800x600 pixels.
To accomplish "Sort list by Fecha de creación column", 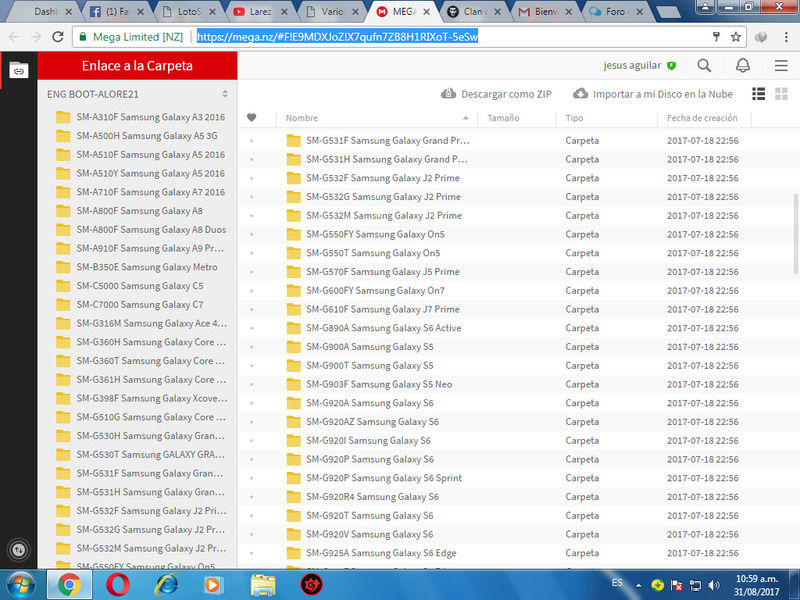I will (x=702, y=118).
